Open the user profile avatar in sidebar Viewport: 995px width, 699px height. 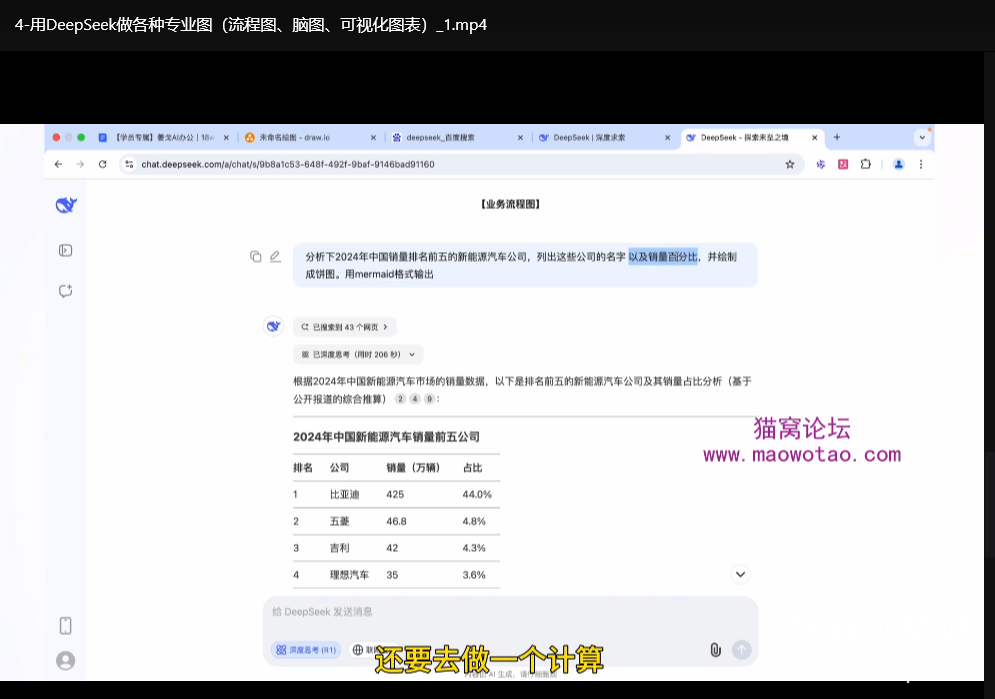(66, 660)
